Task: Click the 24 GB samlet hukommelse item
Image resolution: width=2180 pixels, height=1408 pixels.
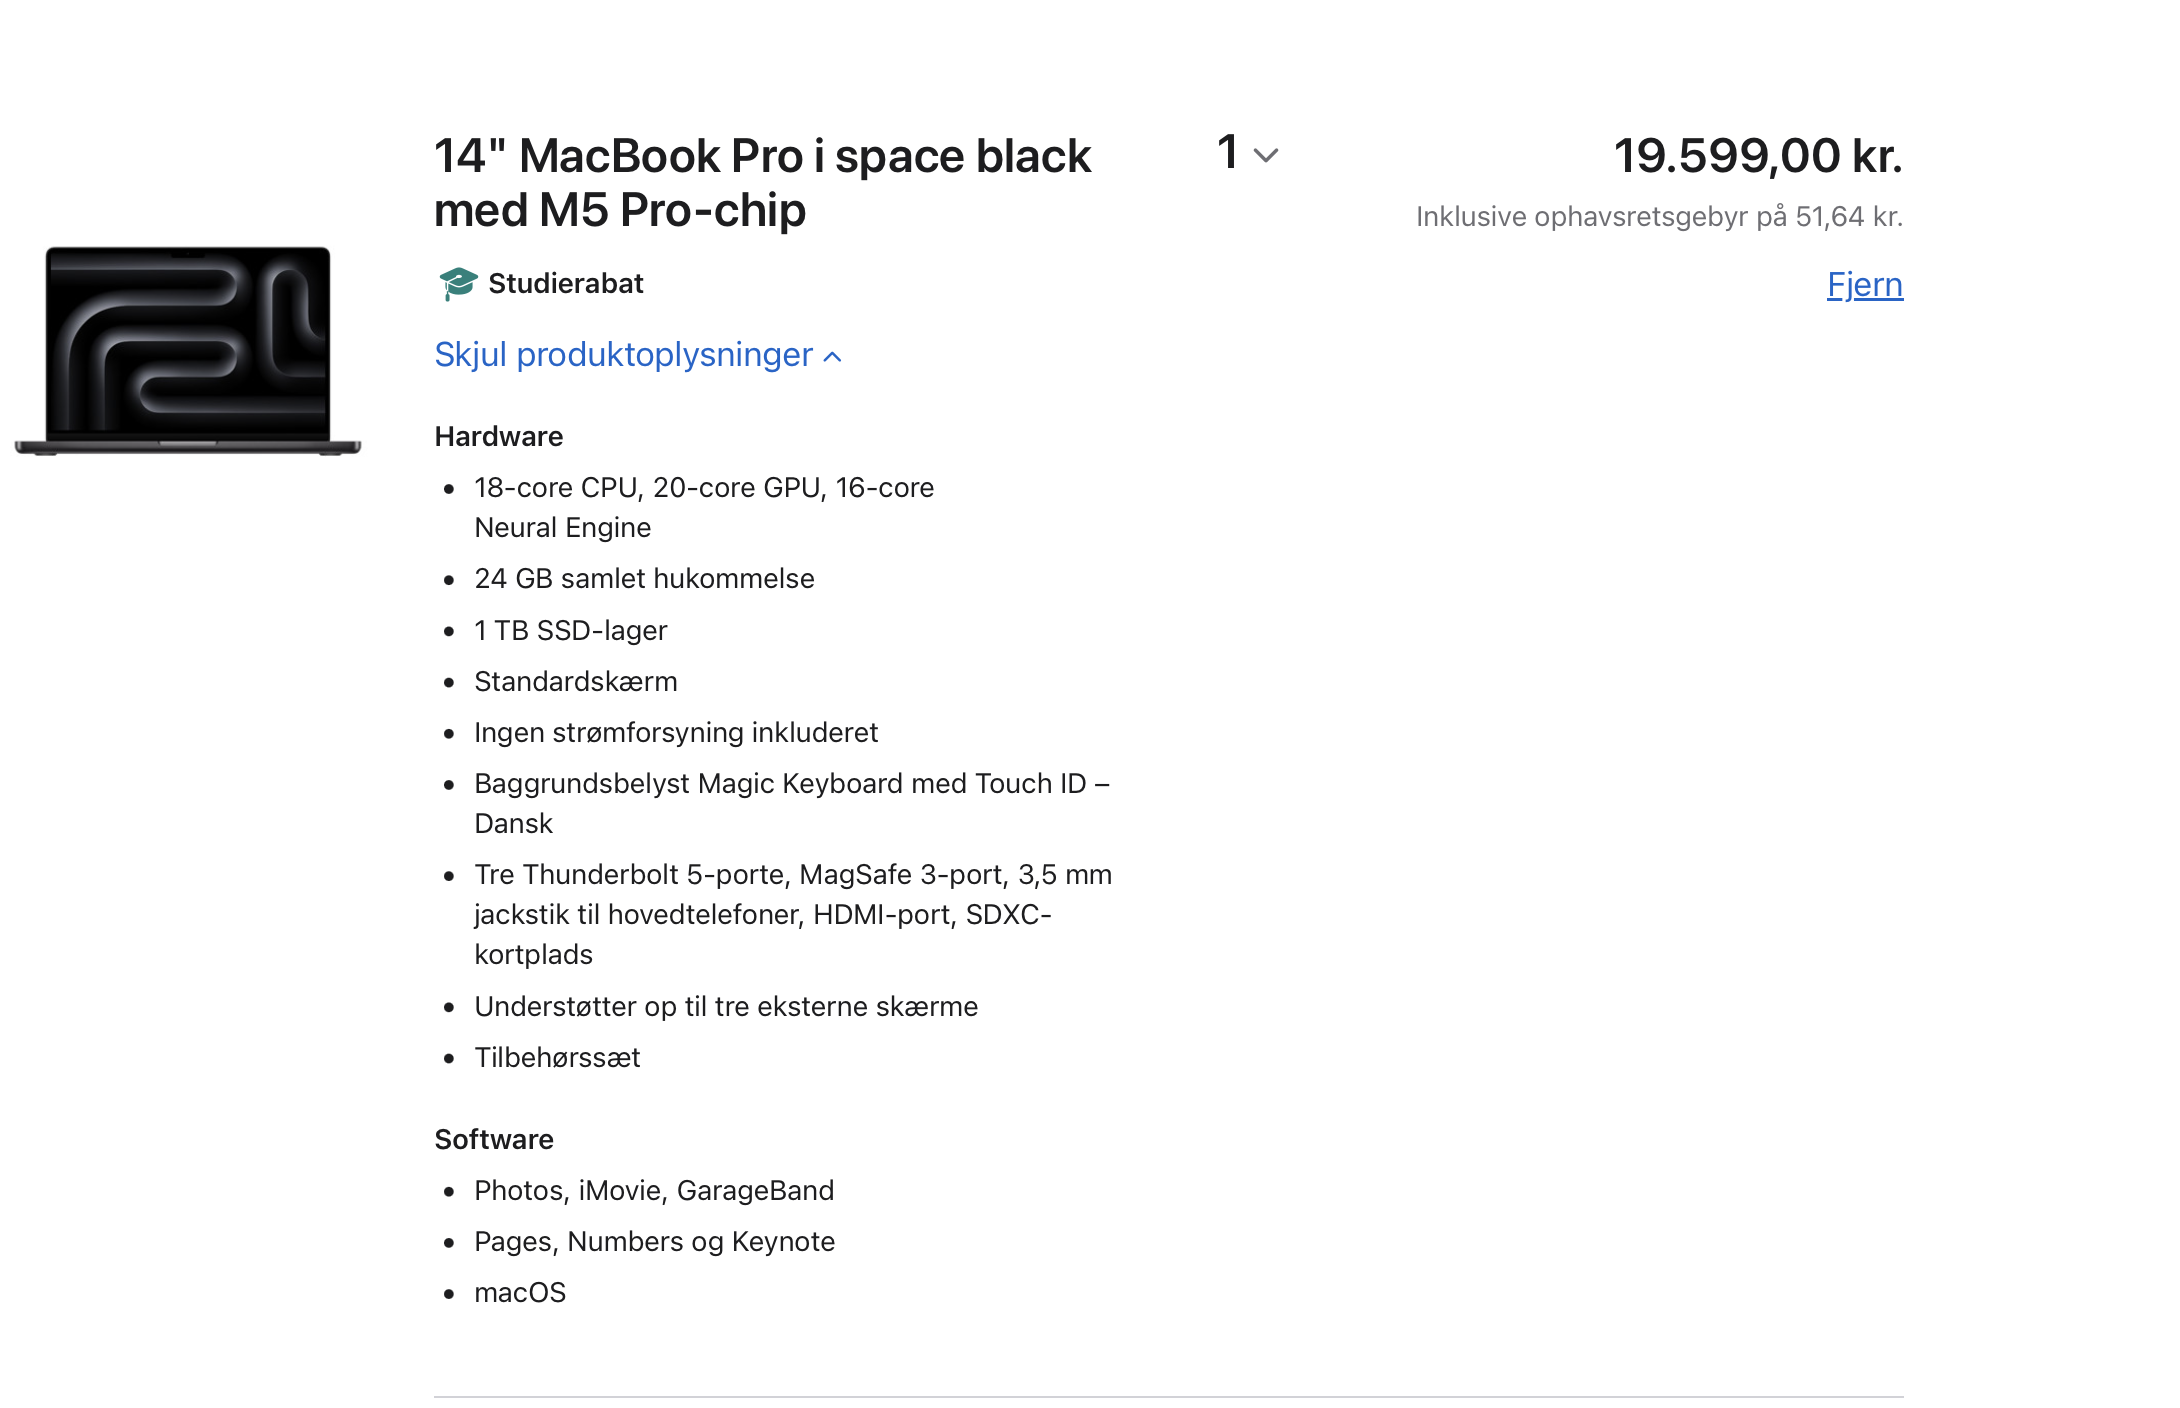Action: coord(644,579)
